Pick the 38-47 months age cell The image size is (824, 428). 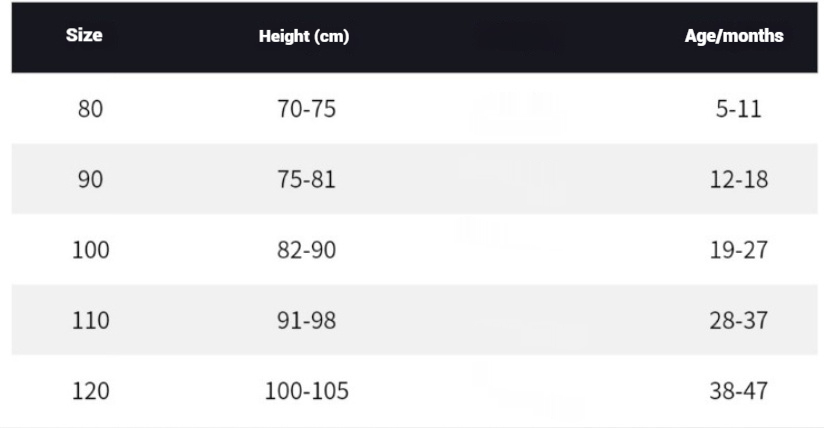pos(738,390)
